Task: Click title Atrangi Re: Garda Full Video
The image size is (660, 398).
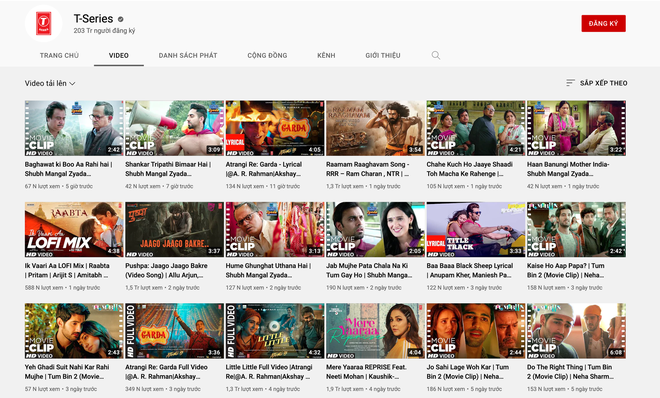Action: (166, 372)
